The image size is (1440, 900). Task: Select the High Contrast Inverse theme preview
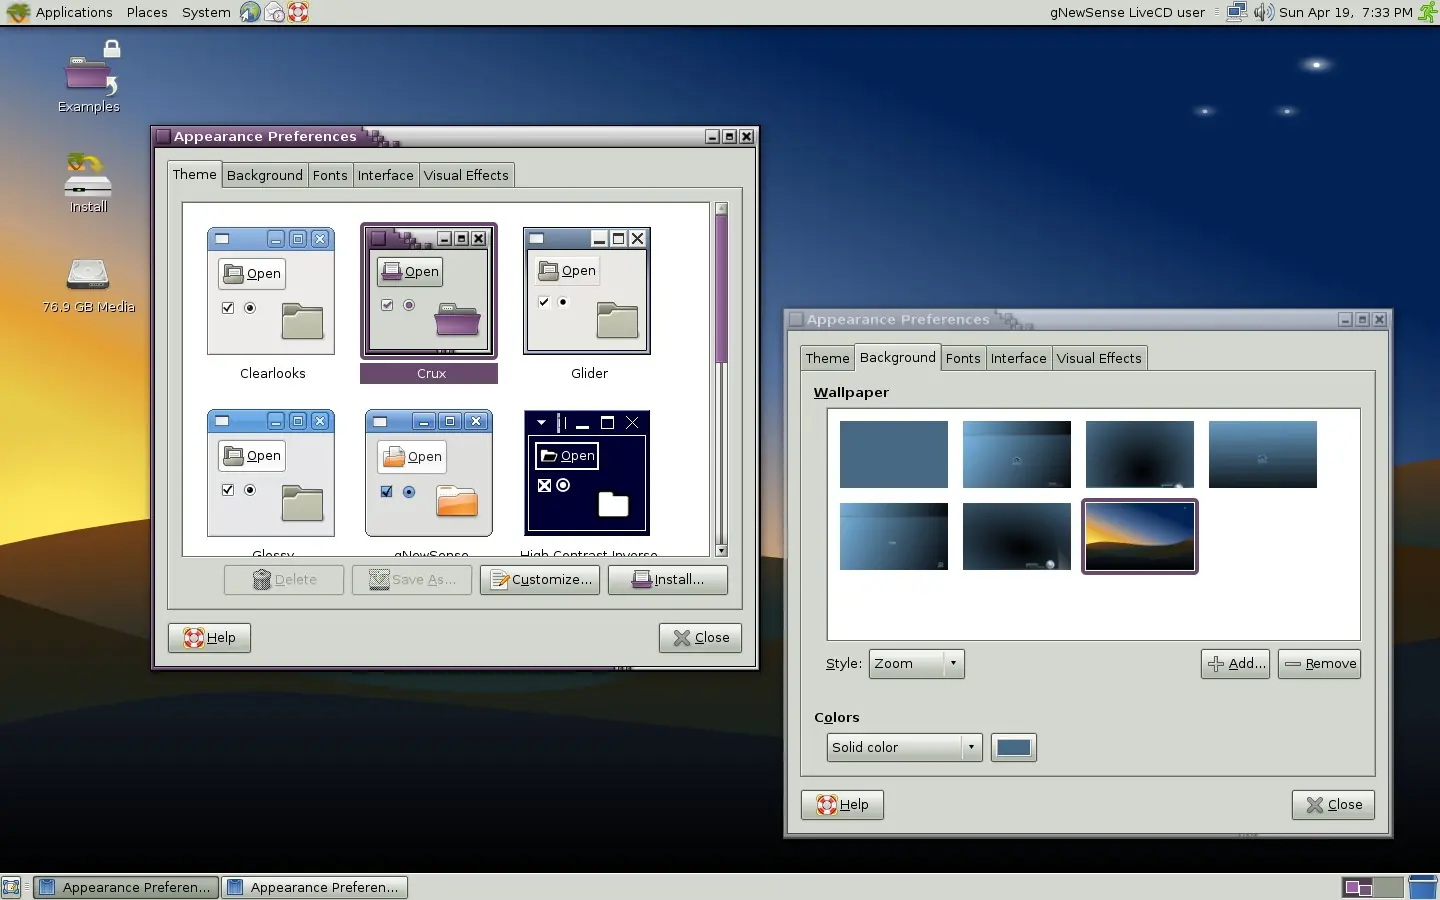(587, 473)
